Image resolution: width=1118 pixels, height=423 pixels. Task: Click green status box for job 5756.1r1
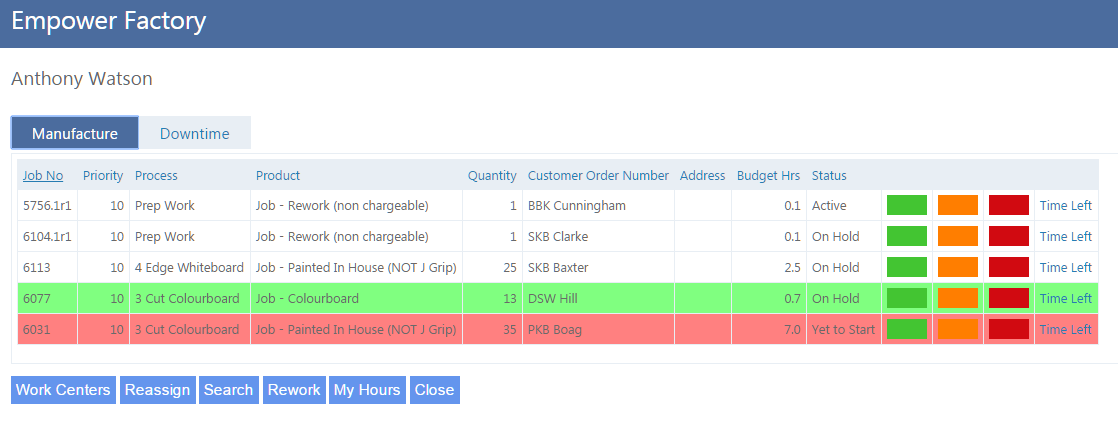pos(906,205)
